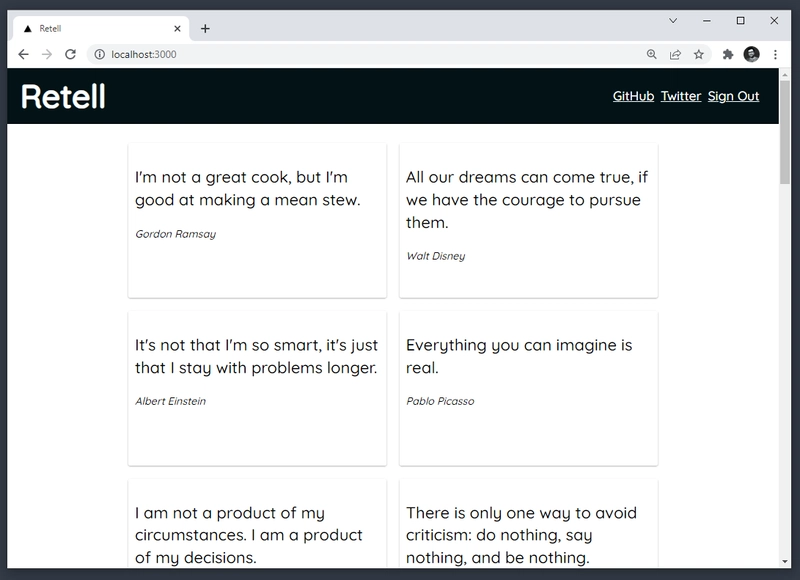Image resolution: width=800 pixels, height=580 pixels.
Task: Reload the page with refresh icon
Action: point(70,54)
